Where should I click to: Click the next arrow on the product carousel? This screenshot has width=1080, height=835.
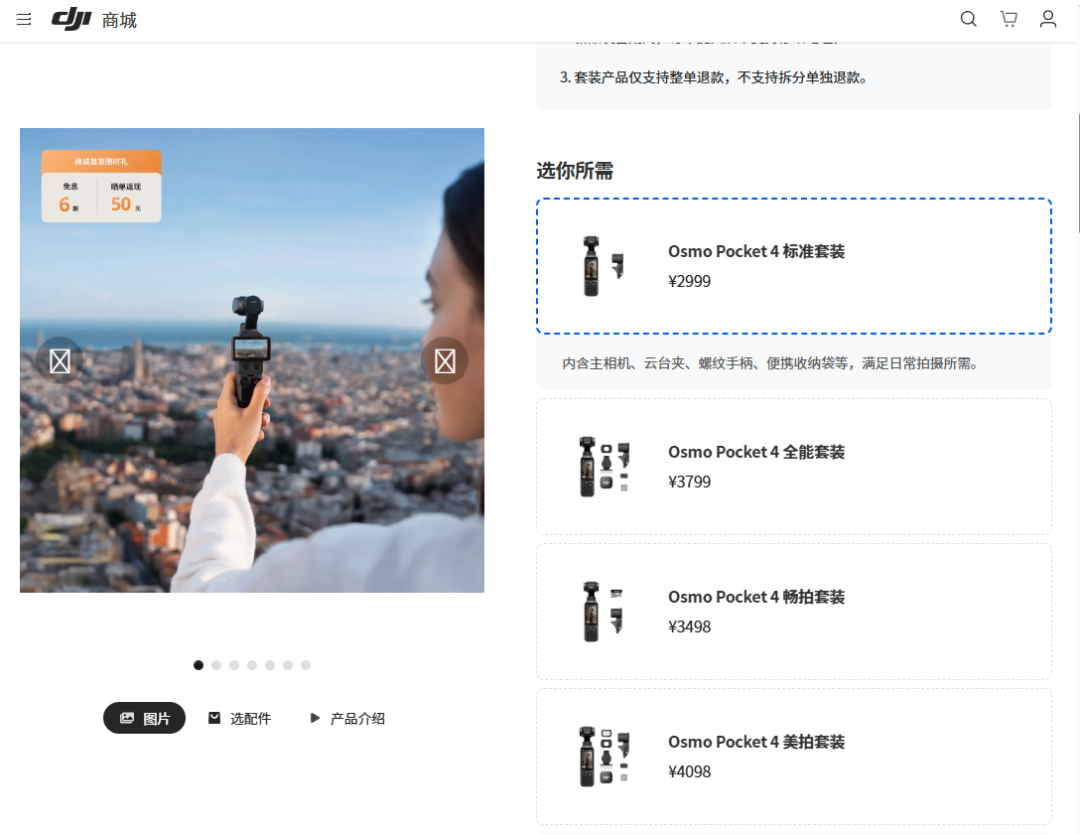pos(445,359)
